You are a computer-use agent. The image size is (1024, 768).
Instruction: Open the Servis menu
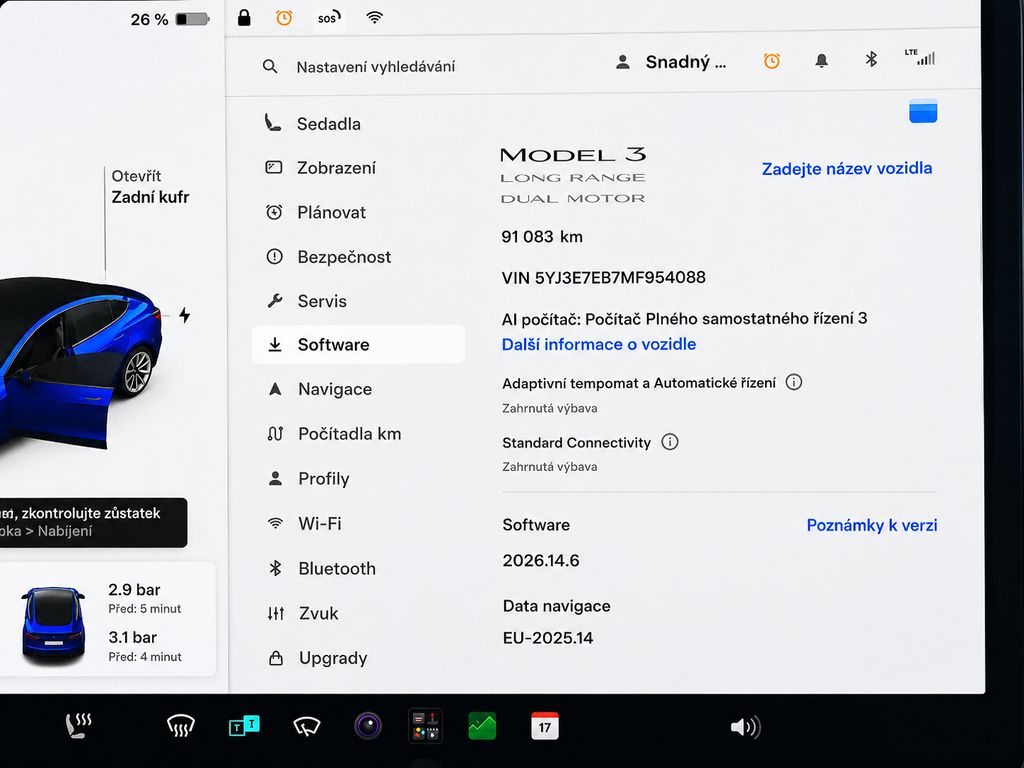pyautogui.click(x=358, y=301)
